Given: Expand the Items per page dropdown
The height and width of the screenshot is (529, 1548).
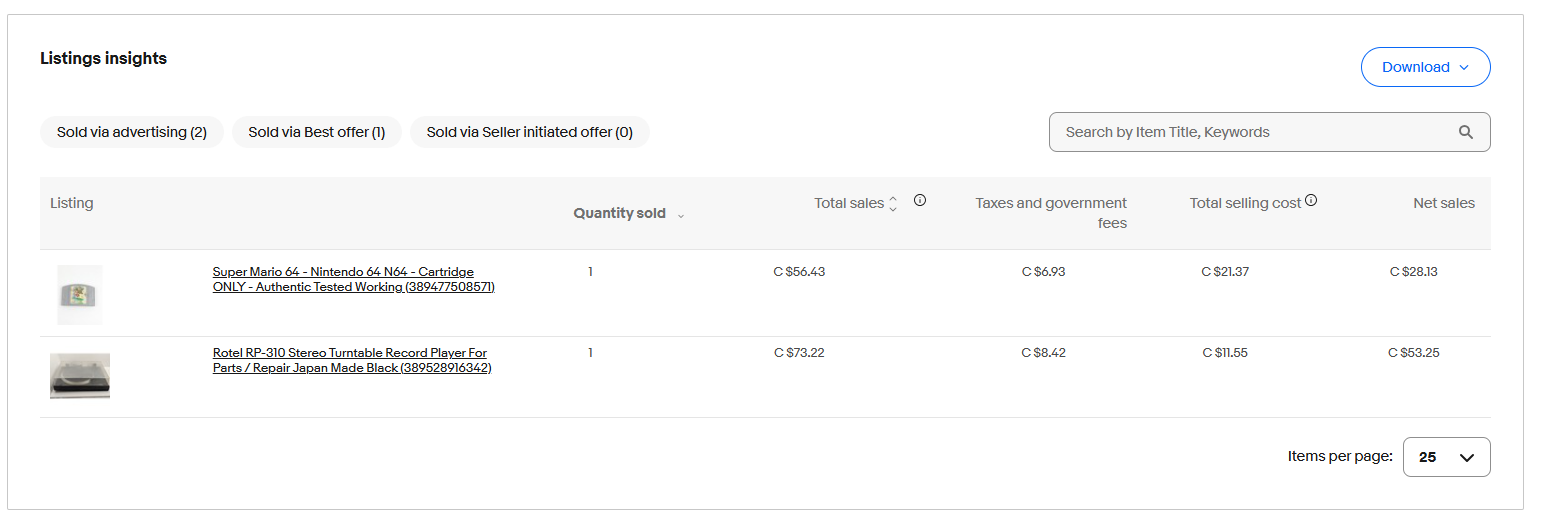Looking at the screenshot, I should pyautogui.click(x=1446, y=457).
